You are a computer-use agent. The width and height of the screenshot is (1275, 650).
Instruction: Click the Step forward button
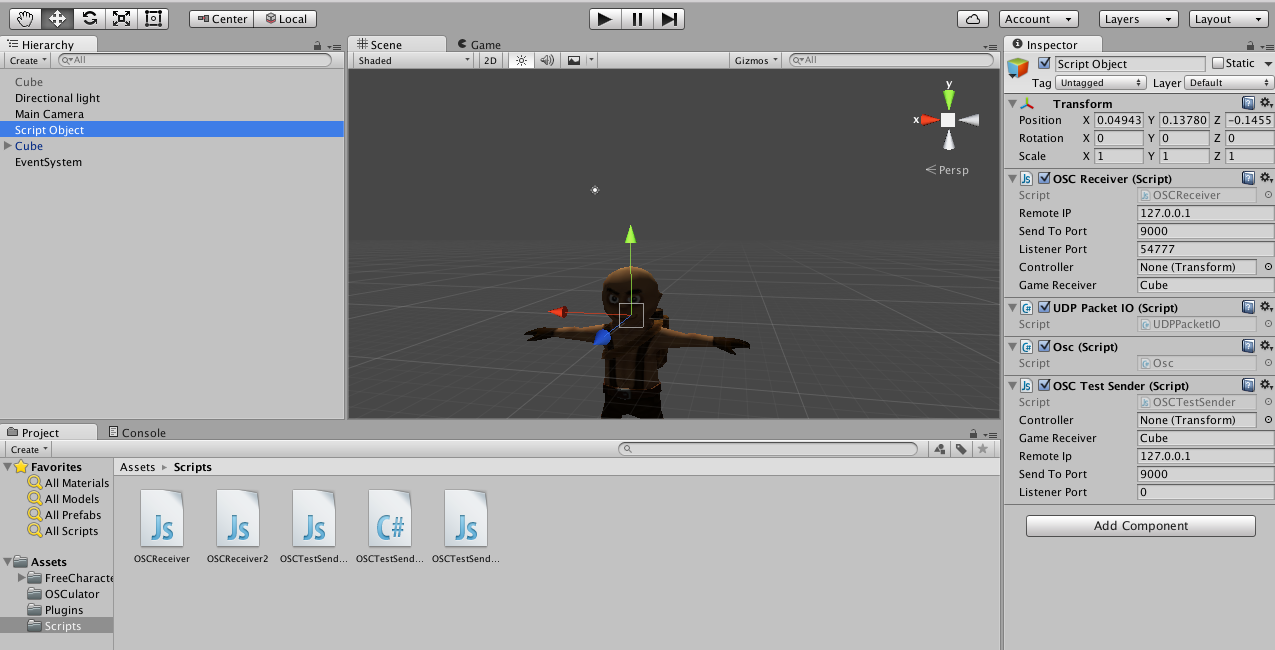[669, 18]
